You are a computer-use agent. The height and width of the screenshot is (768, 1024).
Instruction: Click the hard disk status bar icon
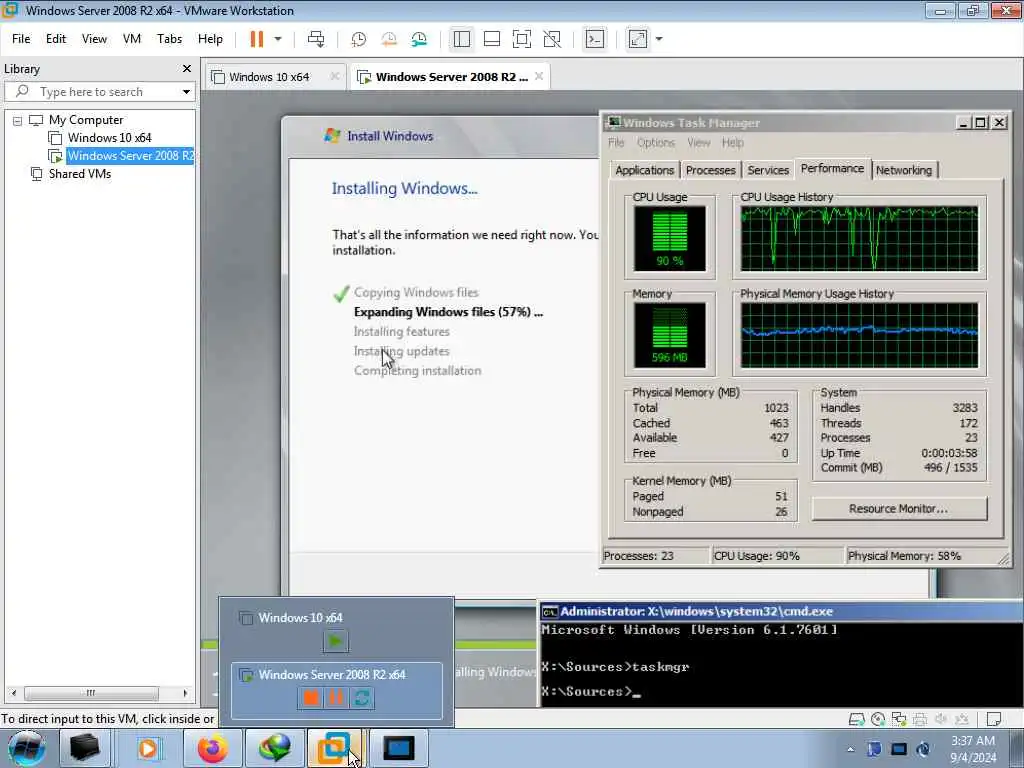pyautogui.click(x=856, y=719)
